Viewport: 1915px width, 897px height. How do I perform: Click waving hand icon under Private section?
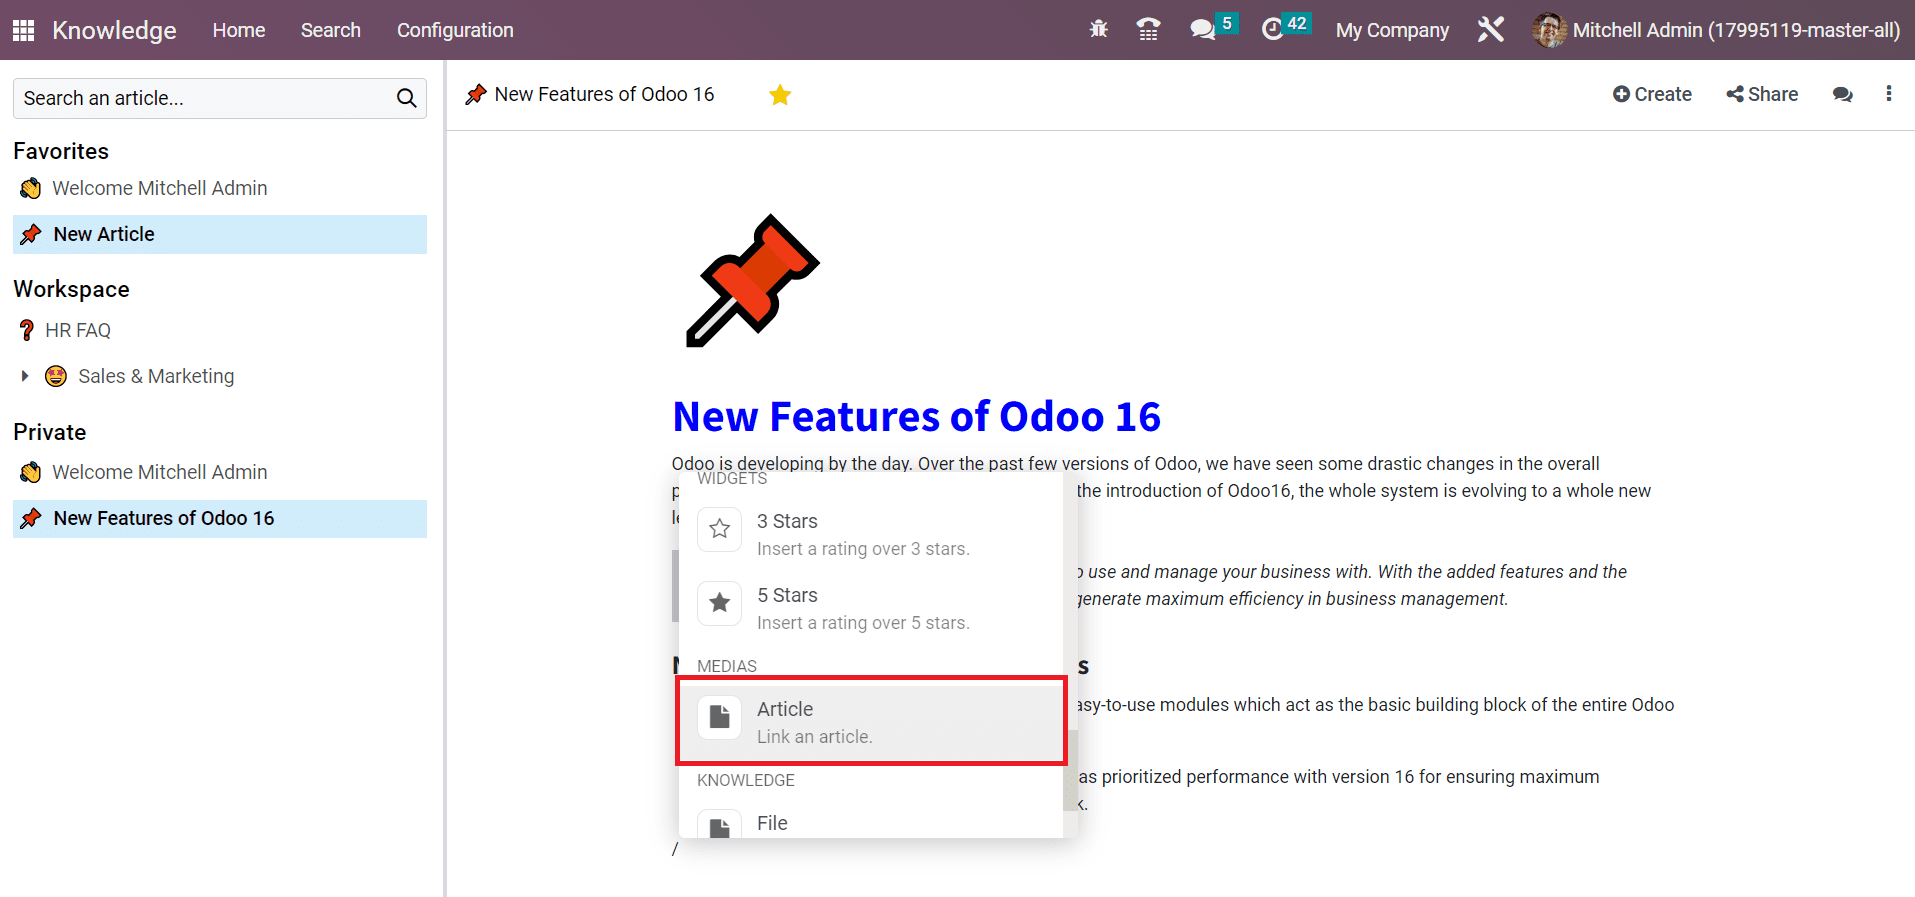coord(31,472)
